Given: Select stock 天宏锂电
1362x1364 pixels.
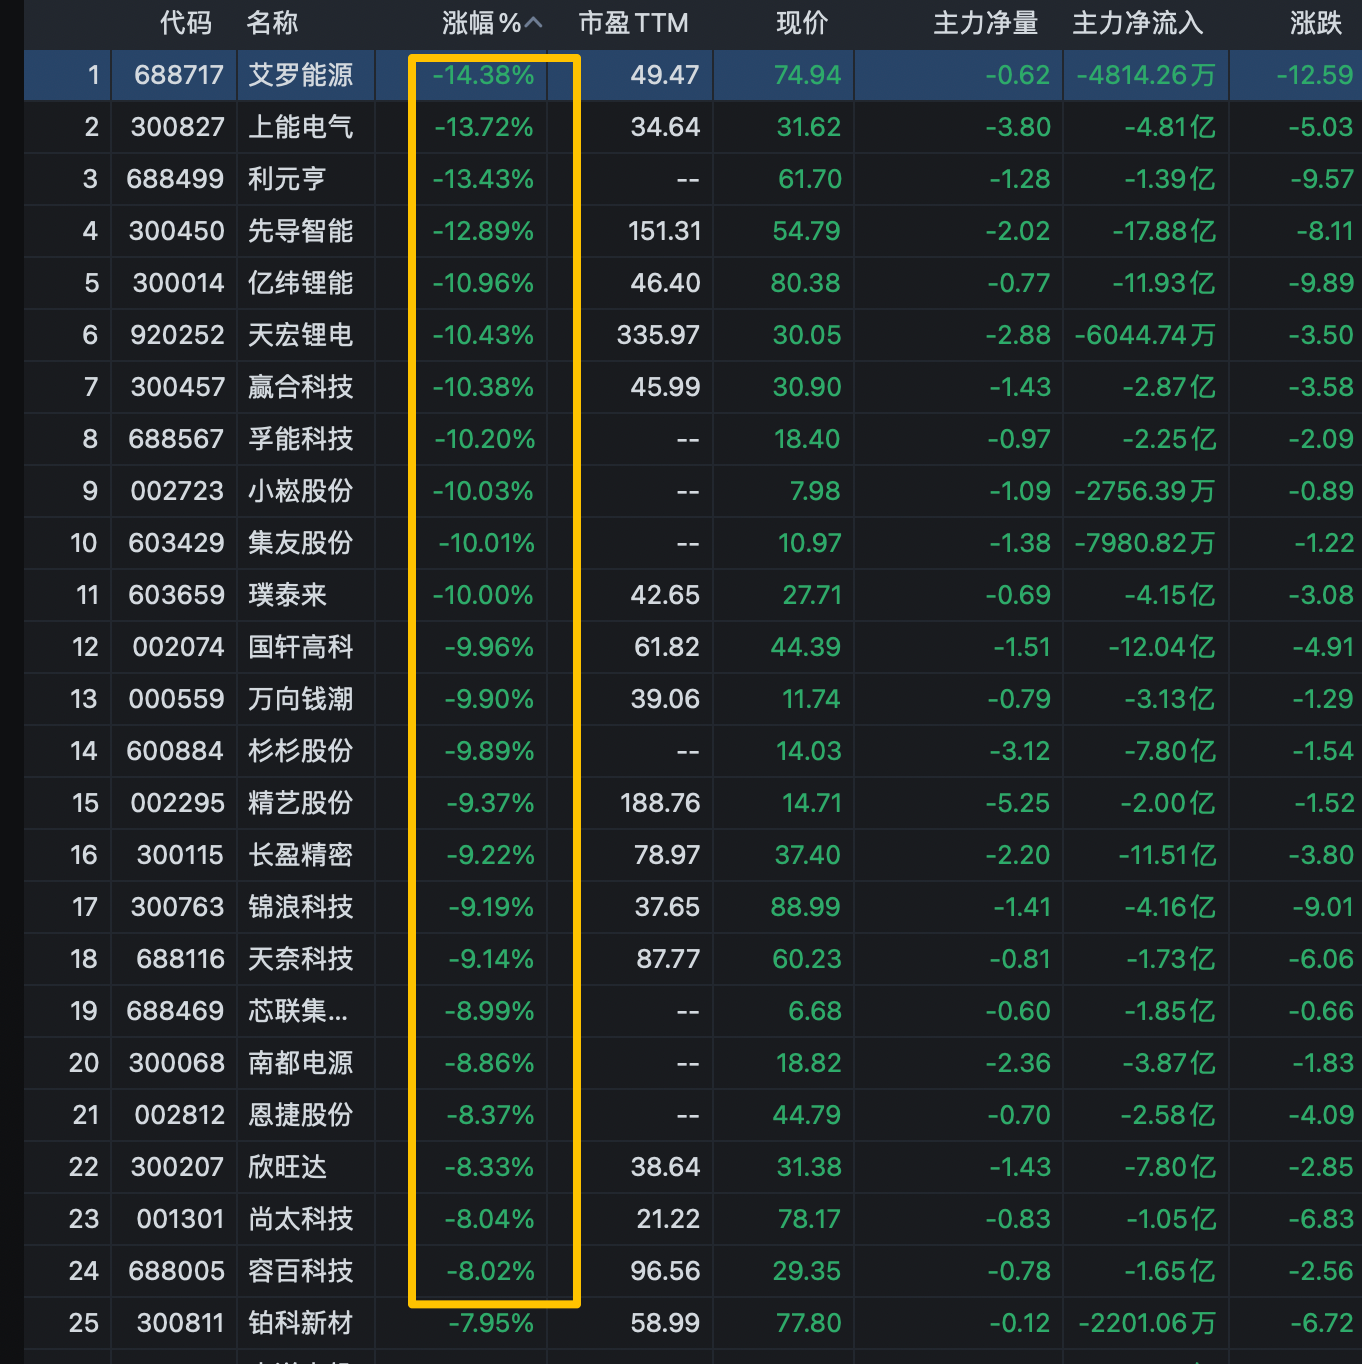Looking at the screenshot, I should 301,335.
